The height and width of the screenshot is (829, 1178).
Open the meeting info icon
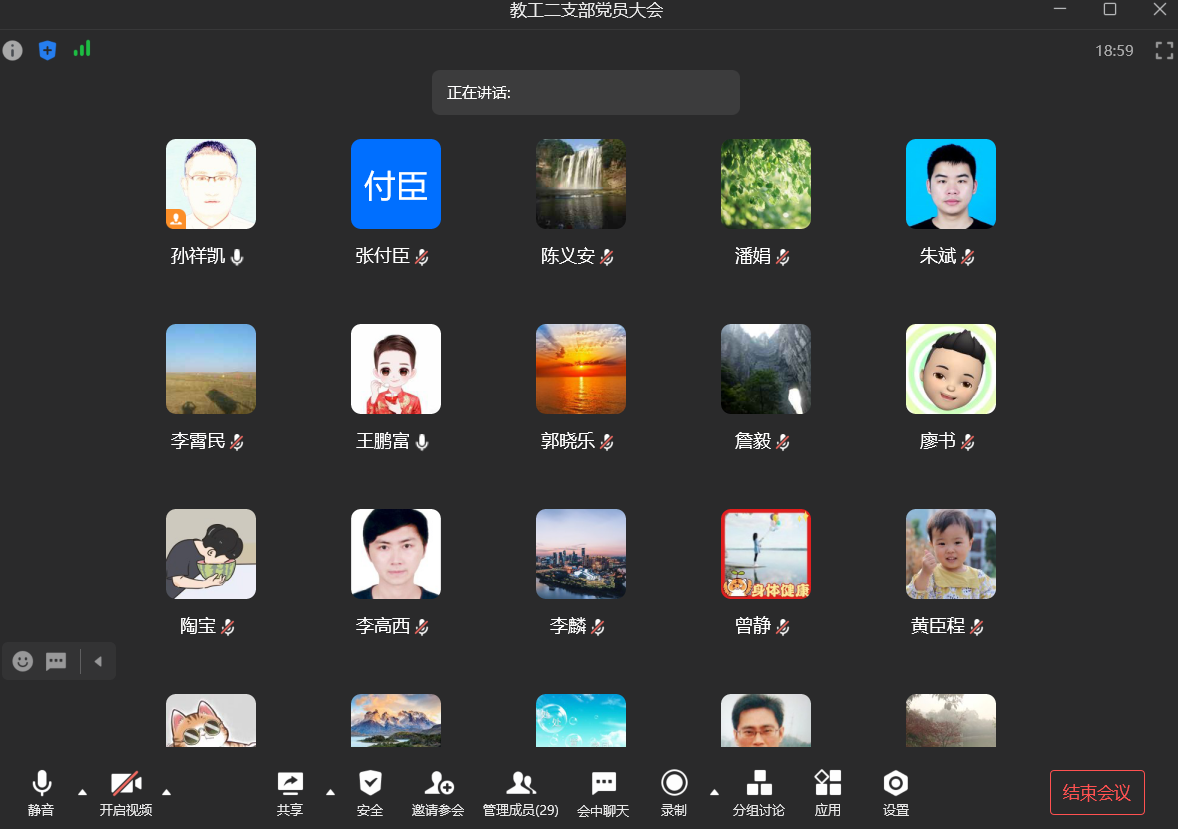click(x=12, y=50)
